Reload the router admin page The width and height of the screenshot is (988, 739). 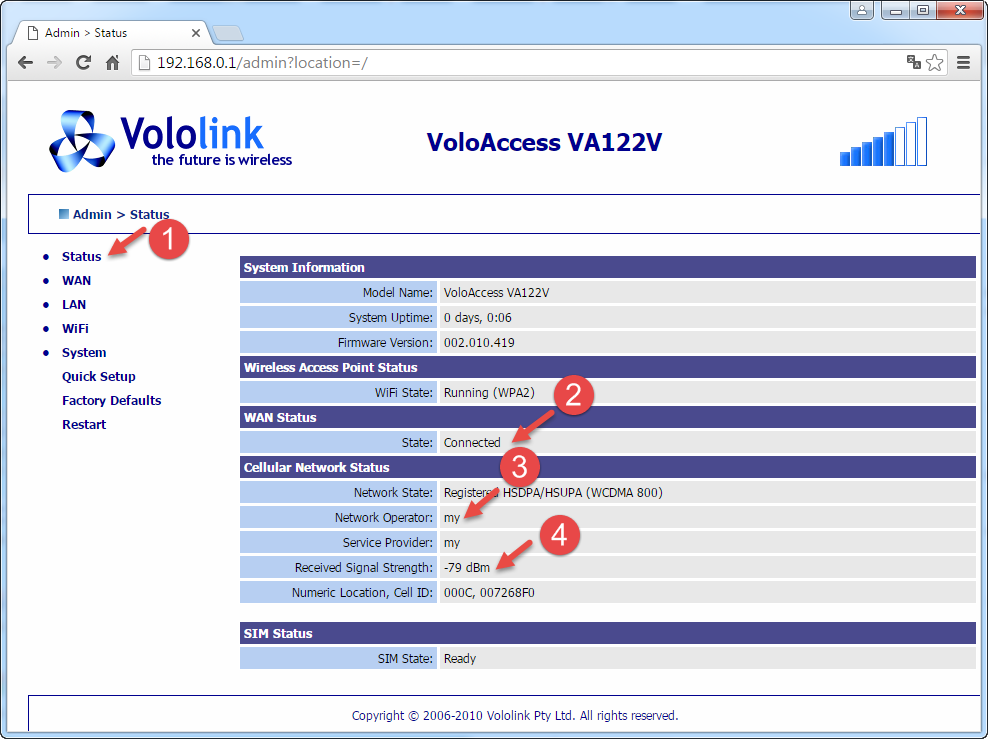(x=83, y=62)
